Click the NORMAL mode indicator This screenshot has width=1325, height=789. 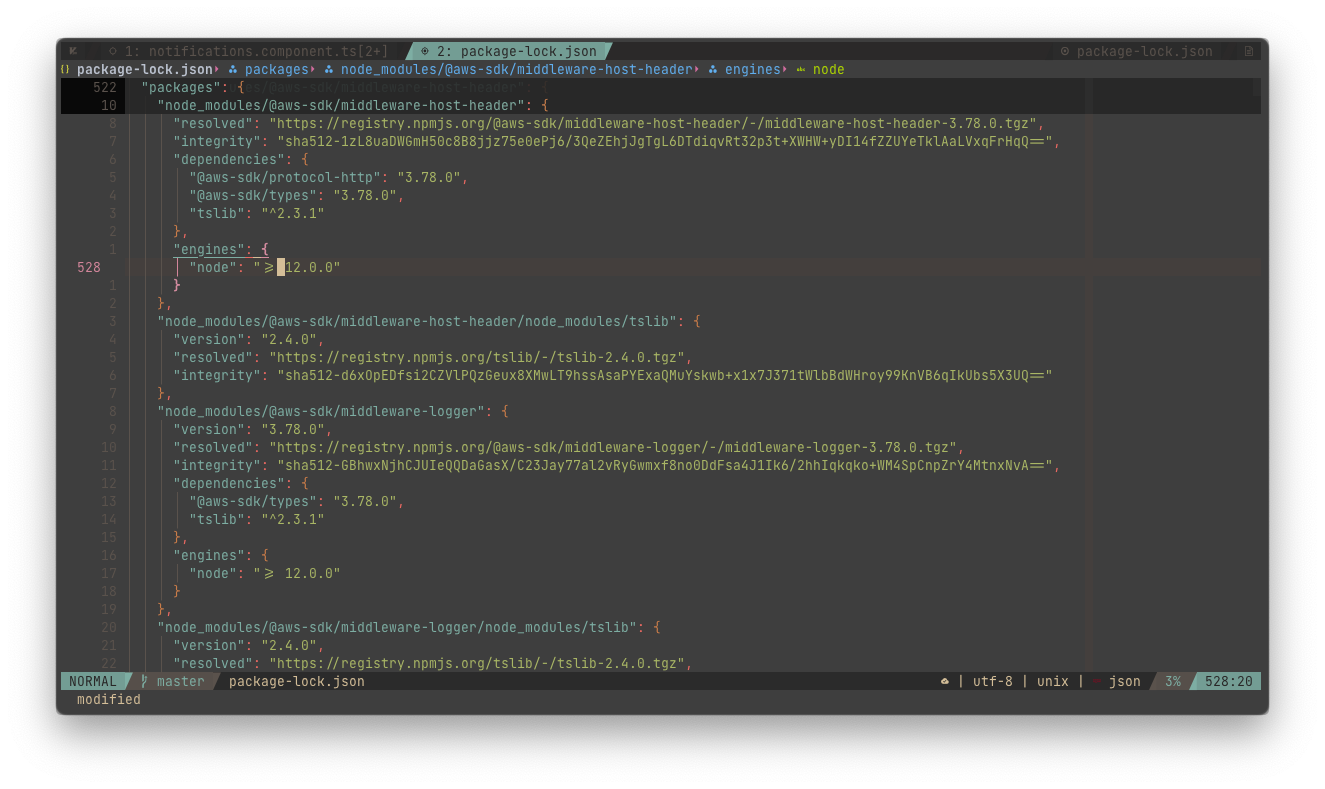92,681
